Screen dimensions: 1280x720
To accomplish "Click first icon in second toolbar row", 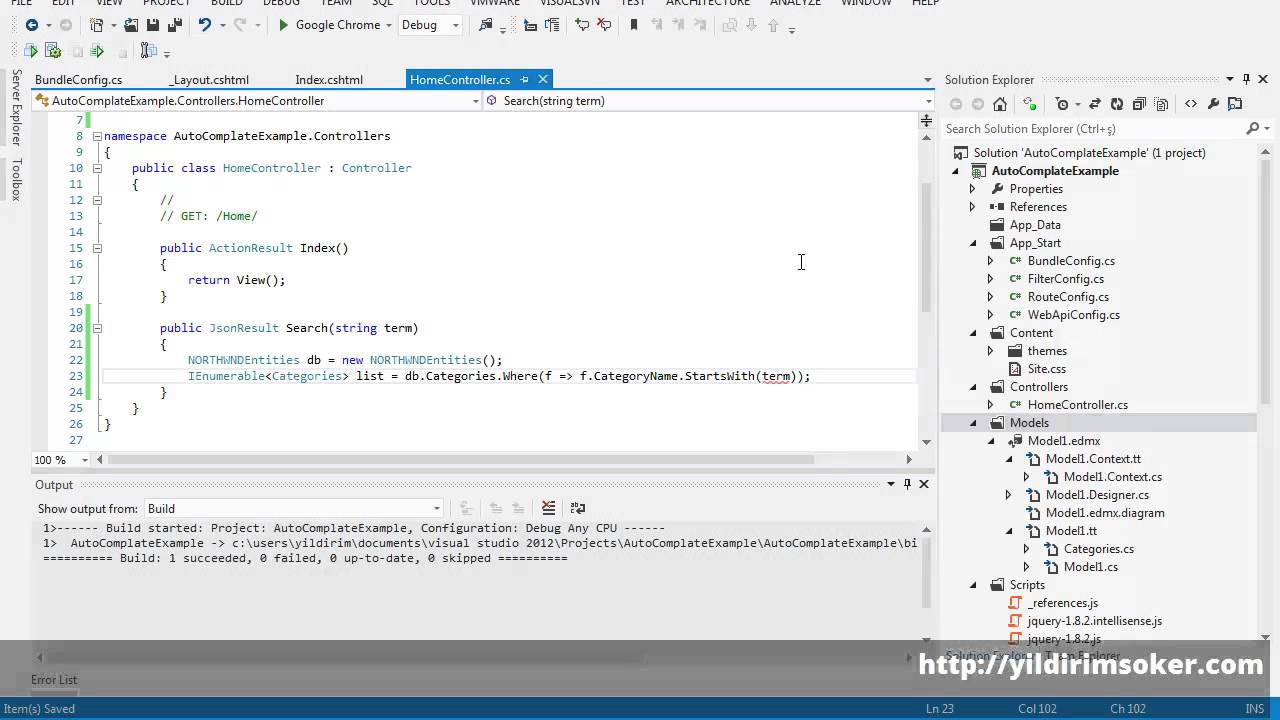I will point(31,51).
